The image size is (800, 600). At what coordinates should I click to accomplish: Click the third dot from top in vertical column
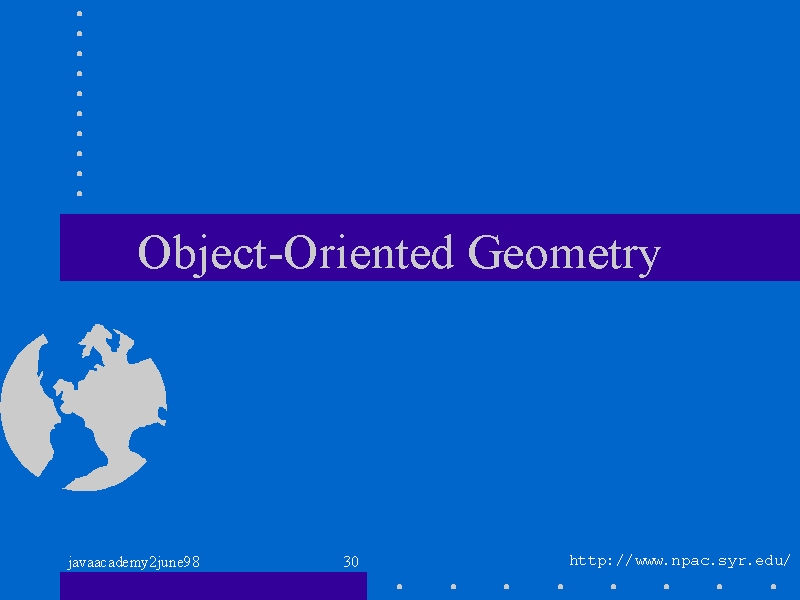pos(80,54)
